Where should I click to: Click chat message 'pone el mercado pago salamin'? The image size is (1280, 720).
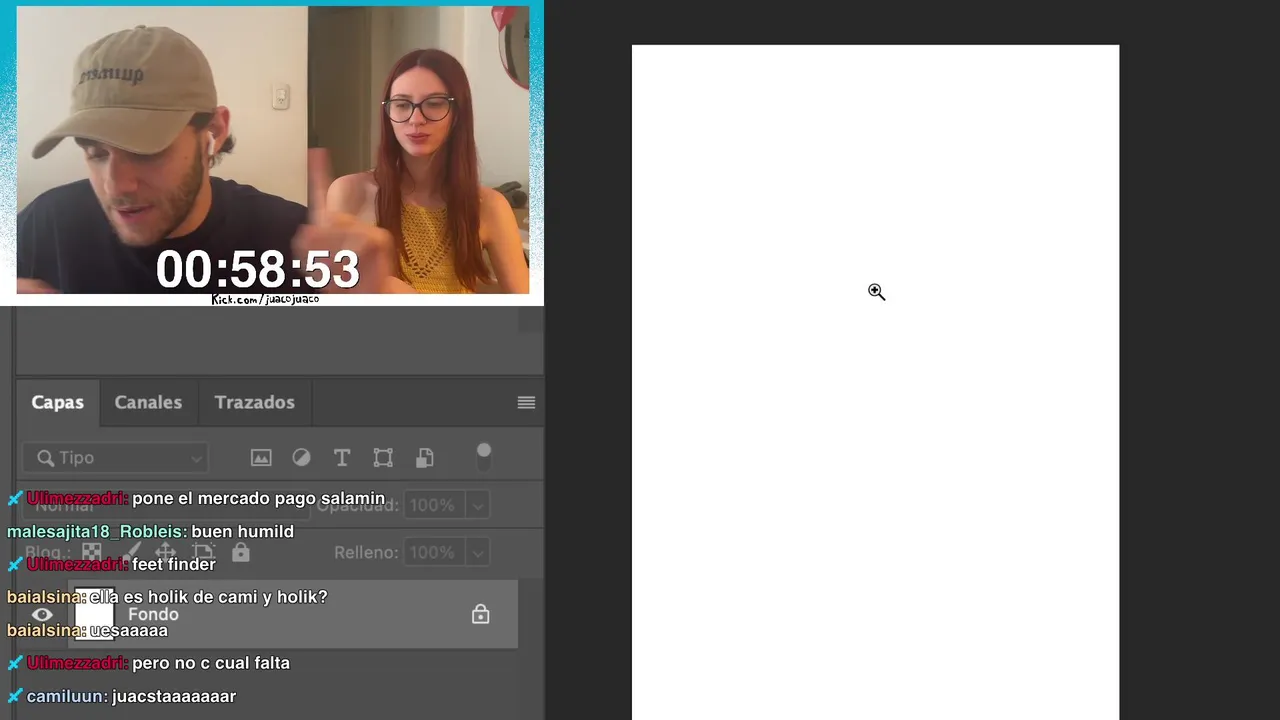click(x=258, y=498)
